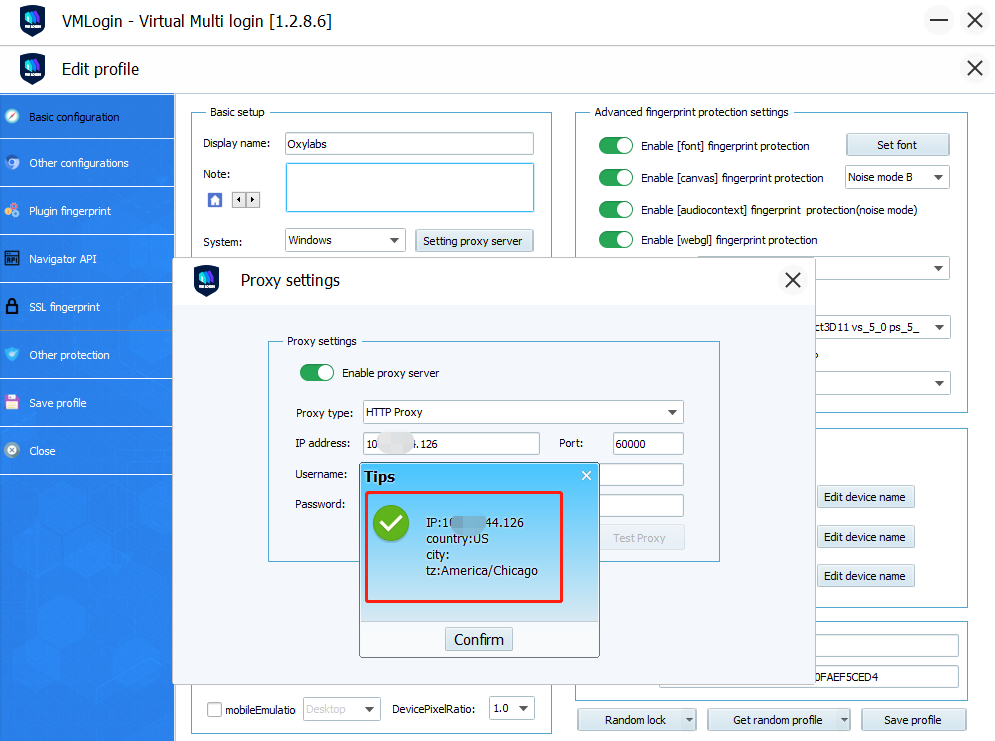This screenshot has width=995, height=741.
Task: Click the Get random profile button
Action: (778, 720)
